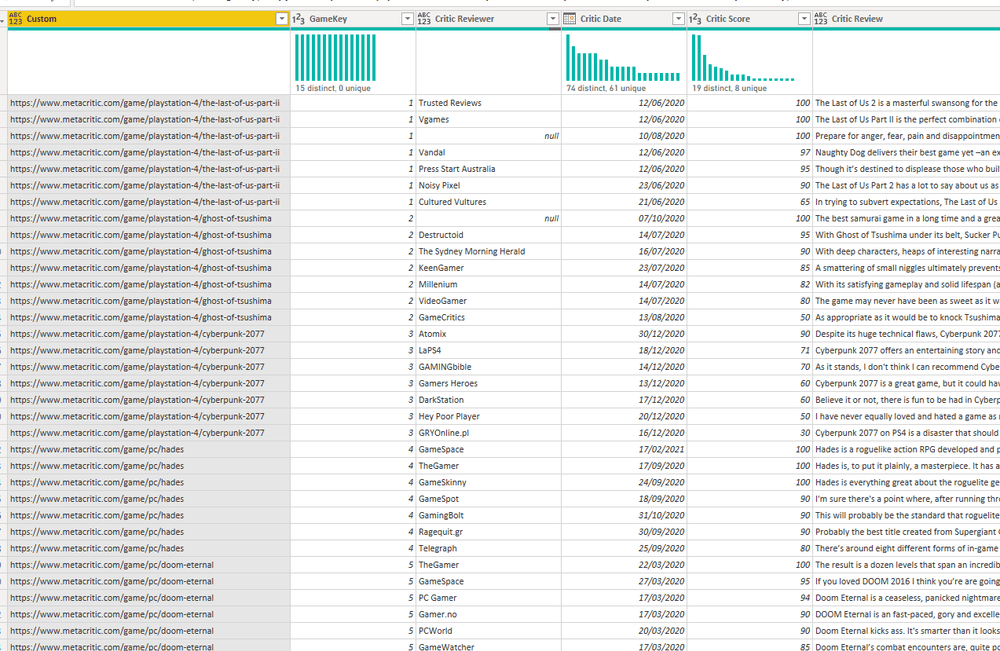The height and width of the screenshot is (651, 1000).
Task: Select the Hey Poor Player cell
Action: pos(489,417)
